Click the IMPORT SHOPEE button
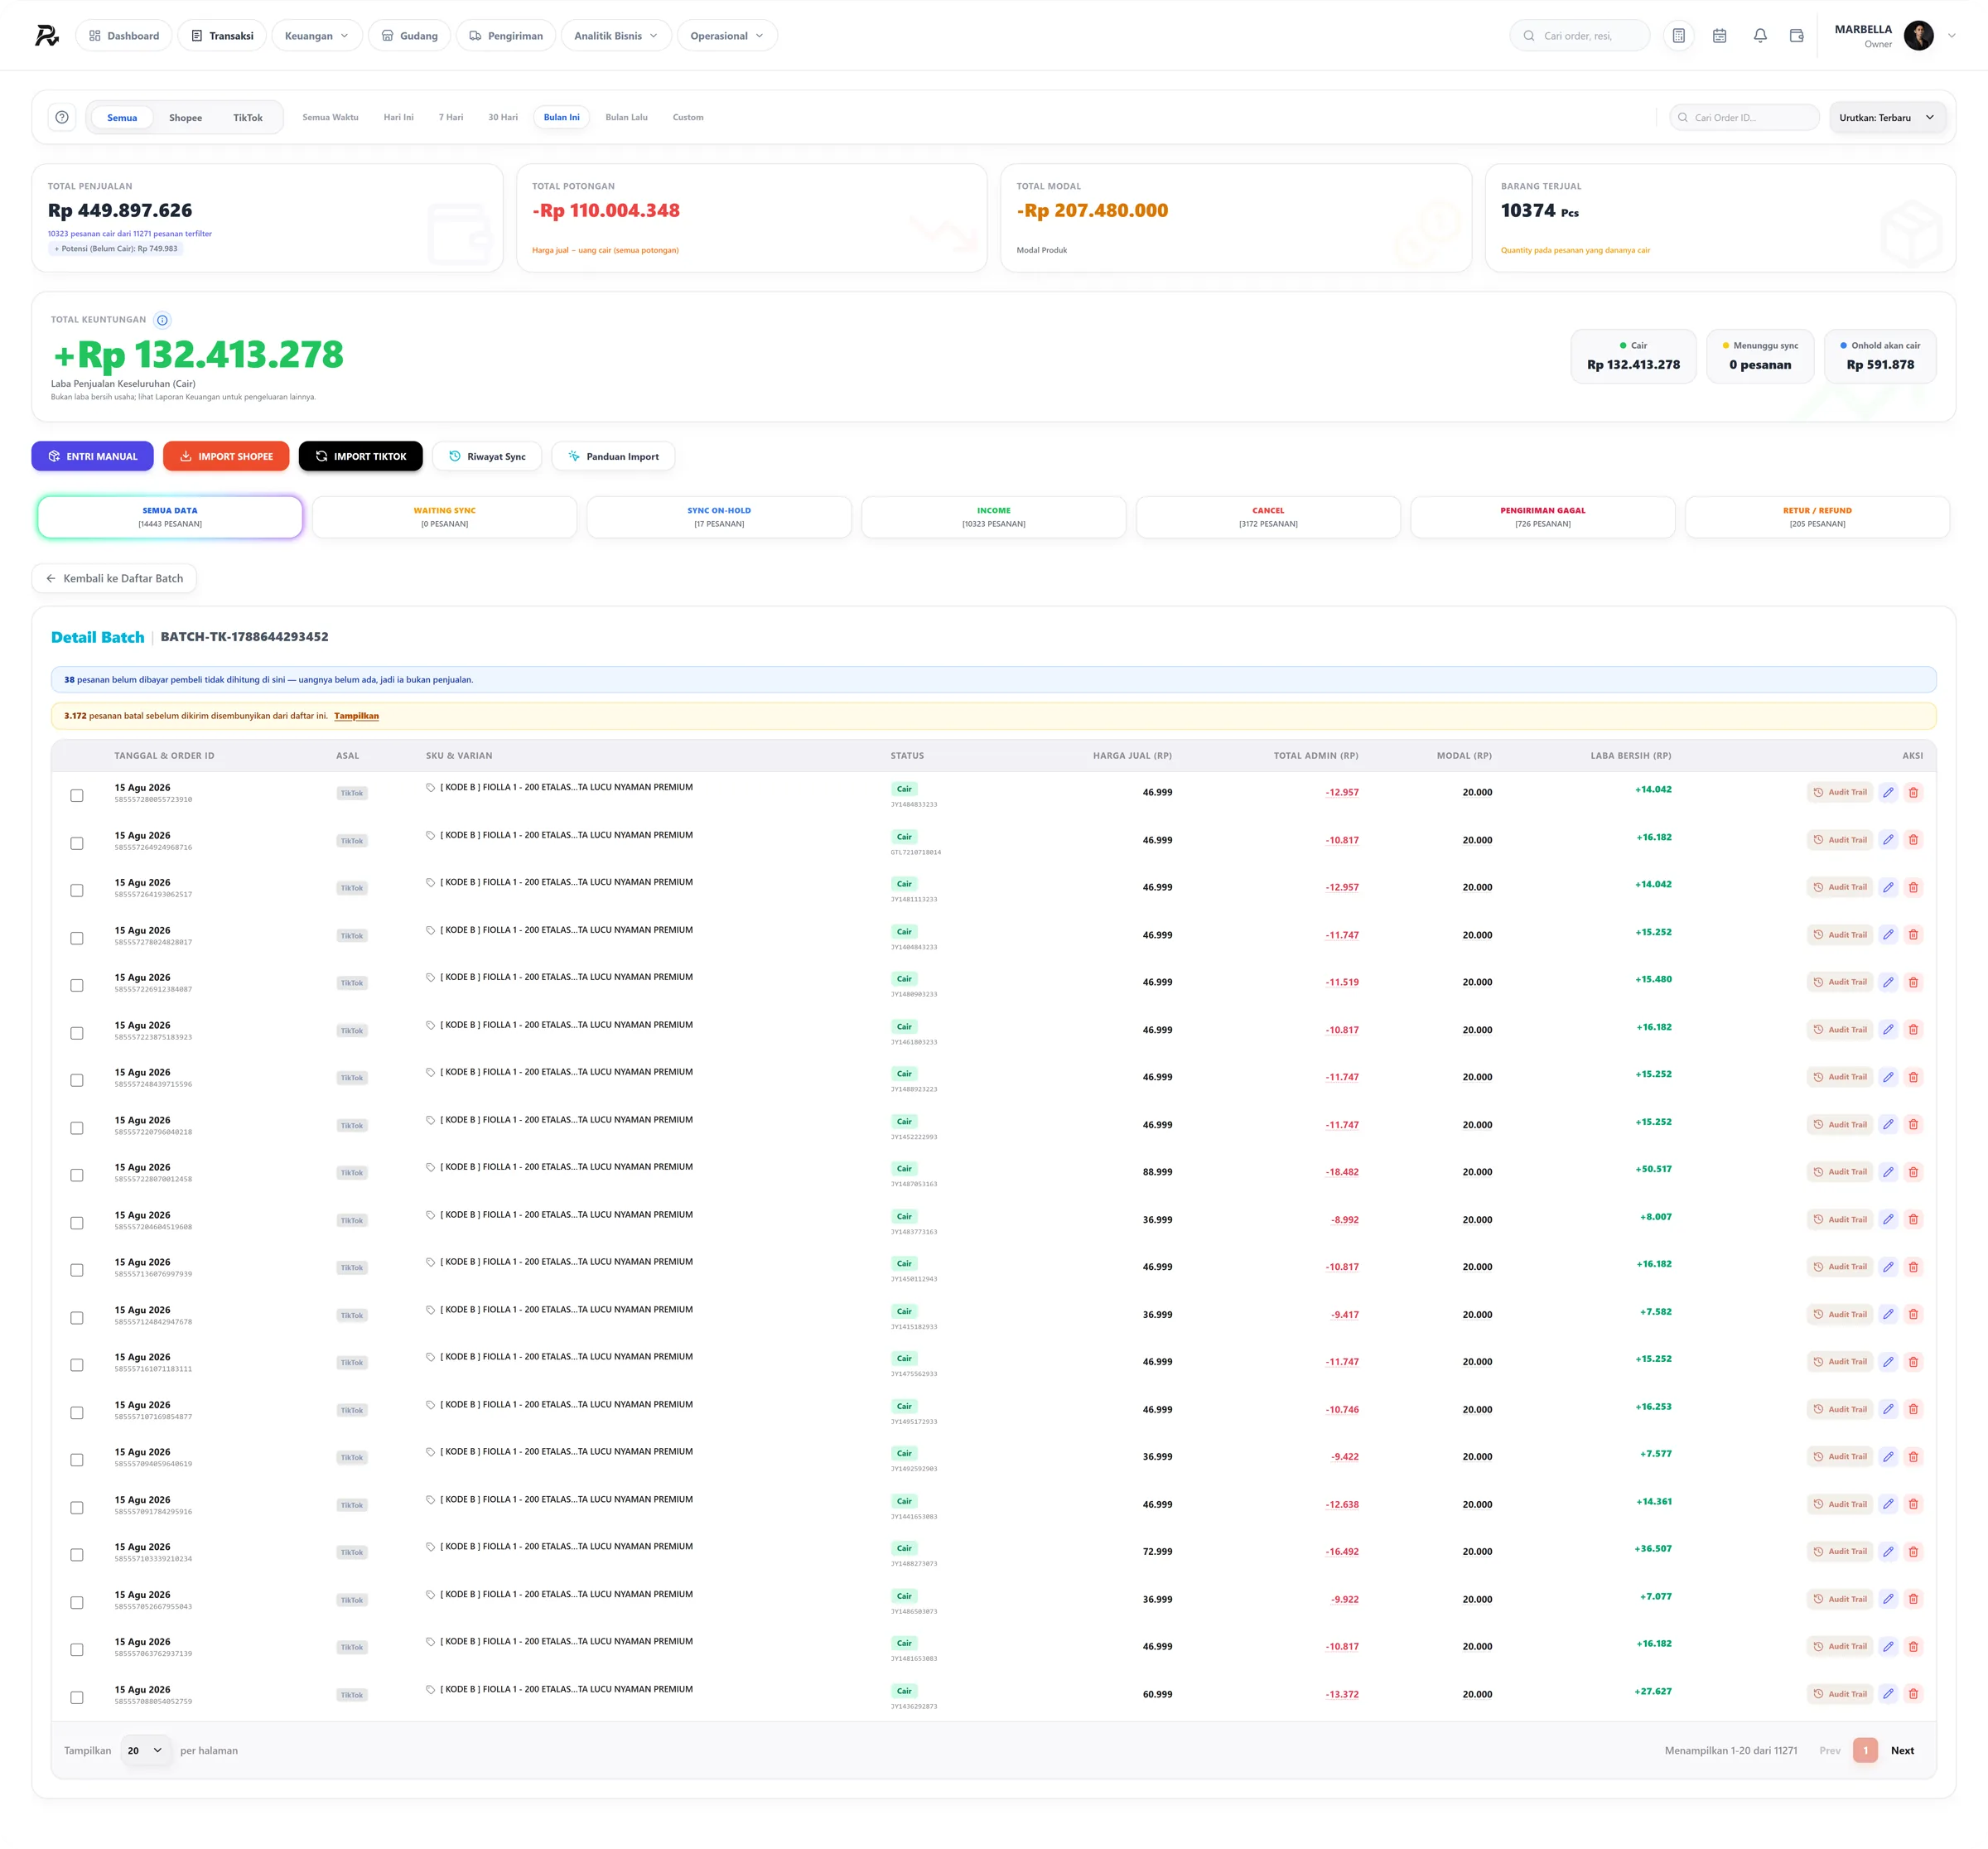Screen dimensions: 1988x1849 point(226,457)
